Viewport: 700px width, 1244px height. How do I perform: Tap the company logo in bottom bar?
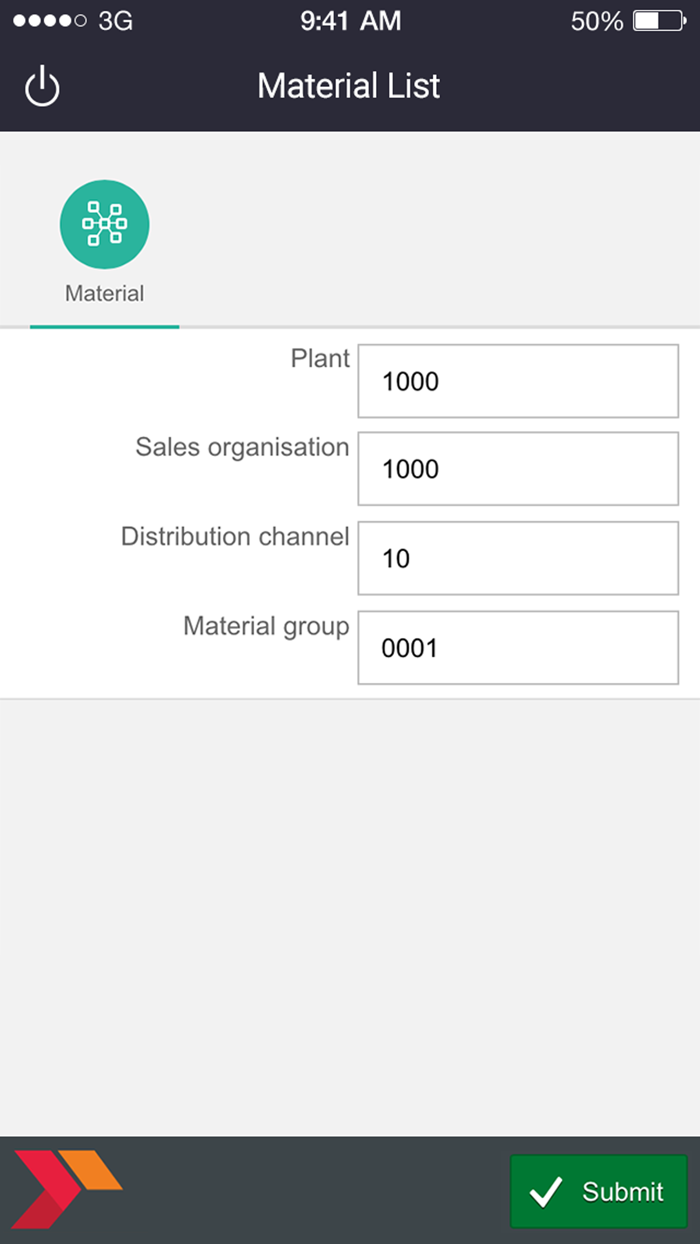(62, 1190)
